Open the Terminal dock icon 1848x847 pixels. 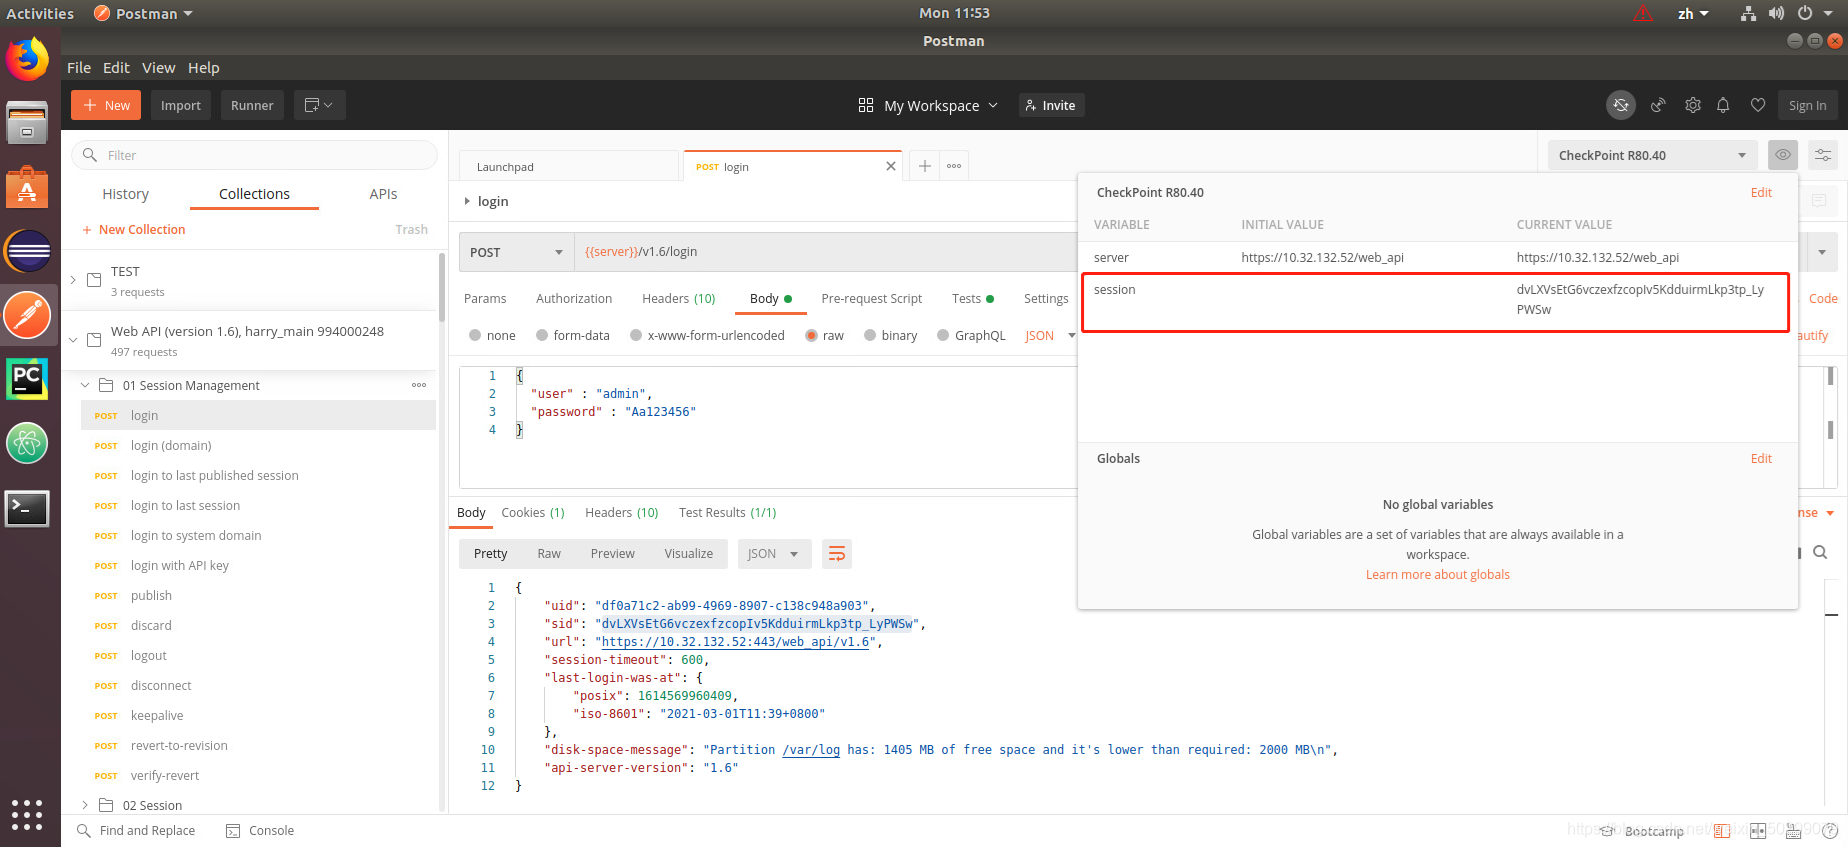[28, 508]
